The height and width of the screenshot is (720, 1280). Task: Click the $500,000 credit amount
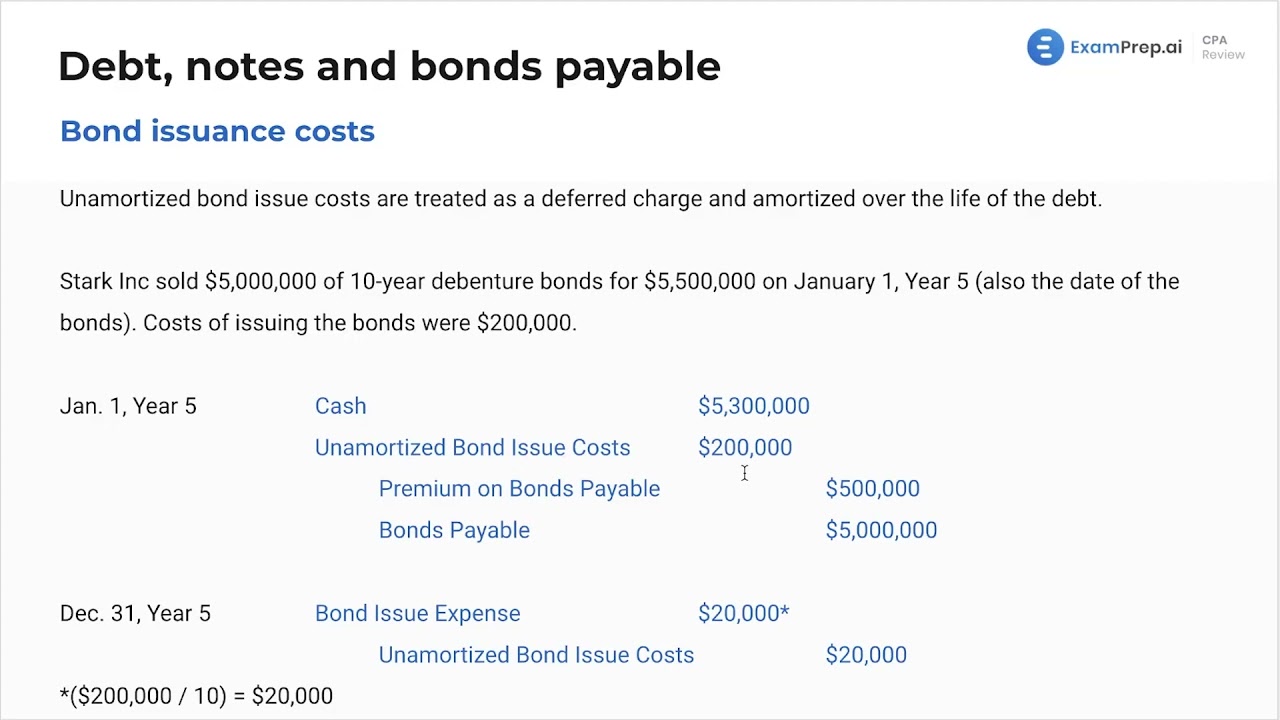click(872, 489)
